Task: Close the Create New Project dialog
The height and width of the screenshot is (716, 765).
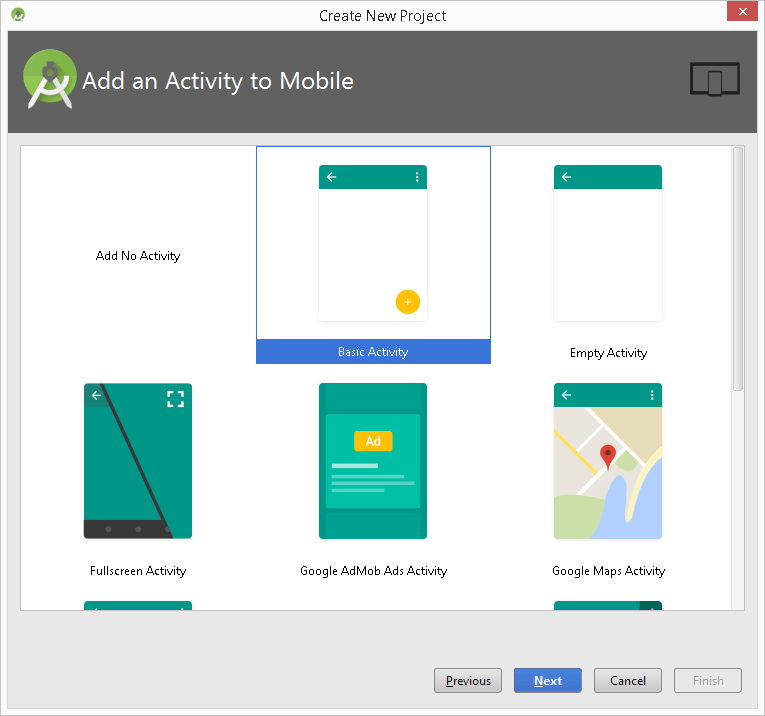Action: tap(742, 11)
